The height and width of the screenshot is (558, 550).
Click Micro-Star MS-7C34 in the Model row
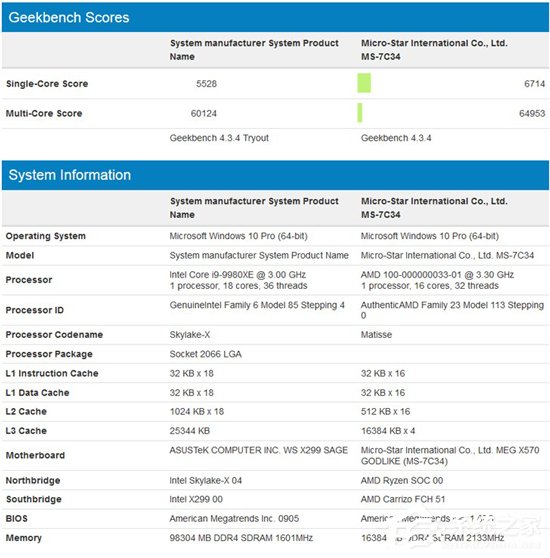click(447, 255)
